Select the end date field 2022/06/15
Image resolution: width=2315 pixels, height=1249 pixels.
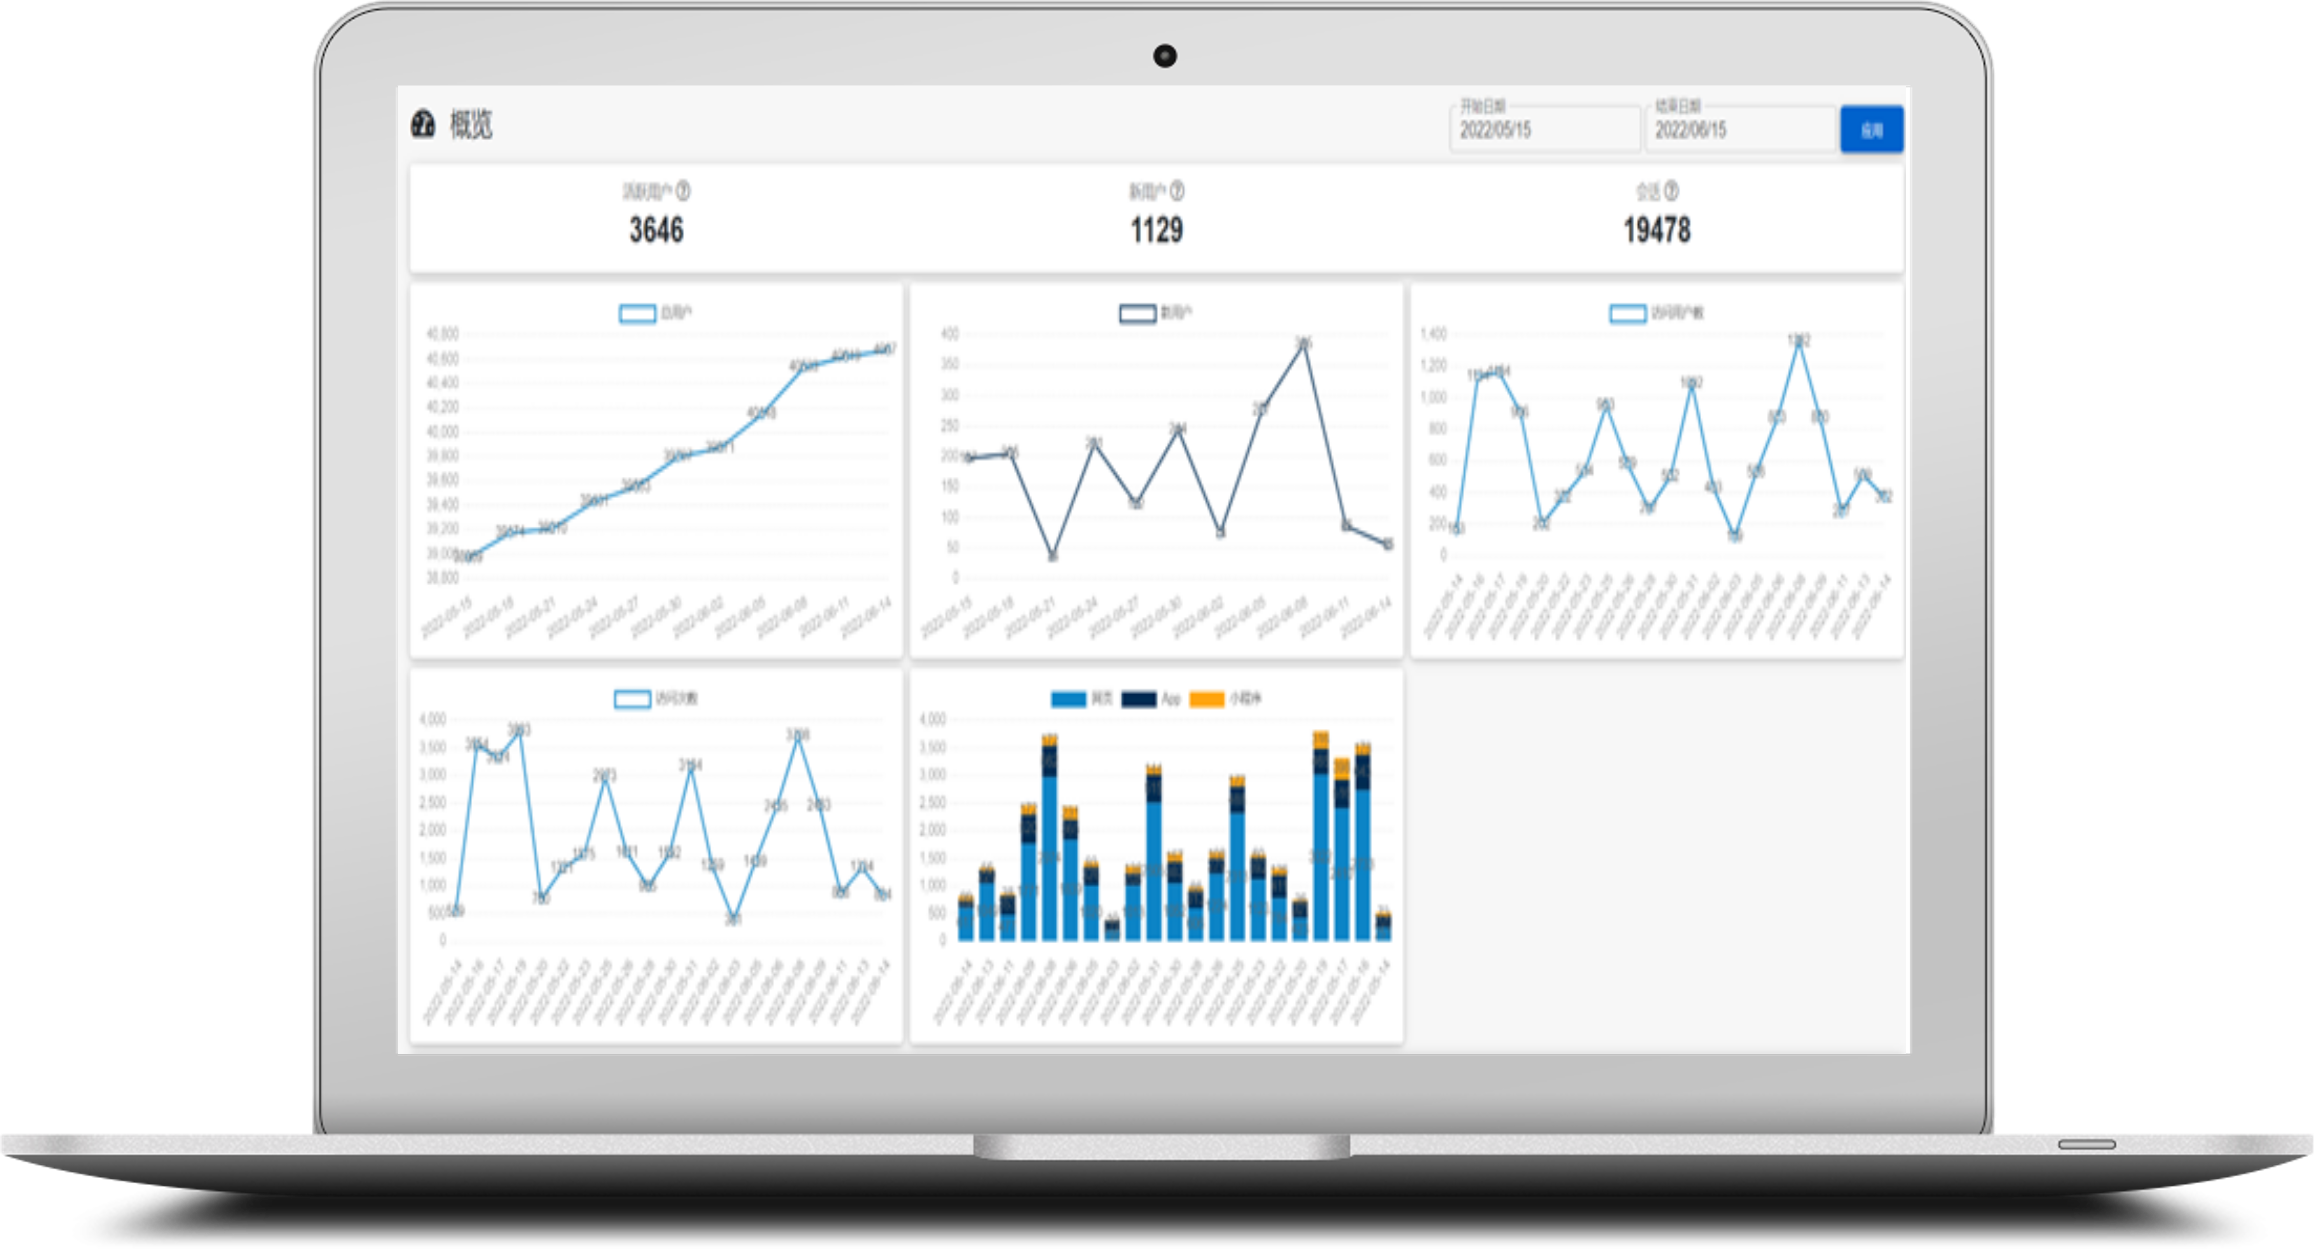pyautogui.click(x=1741, y=129)
